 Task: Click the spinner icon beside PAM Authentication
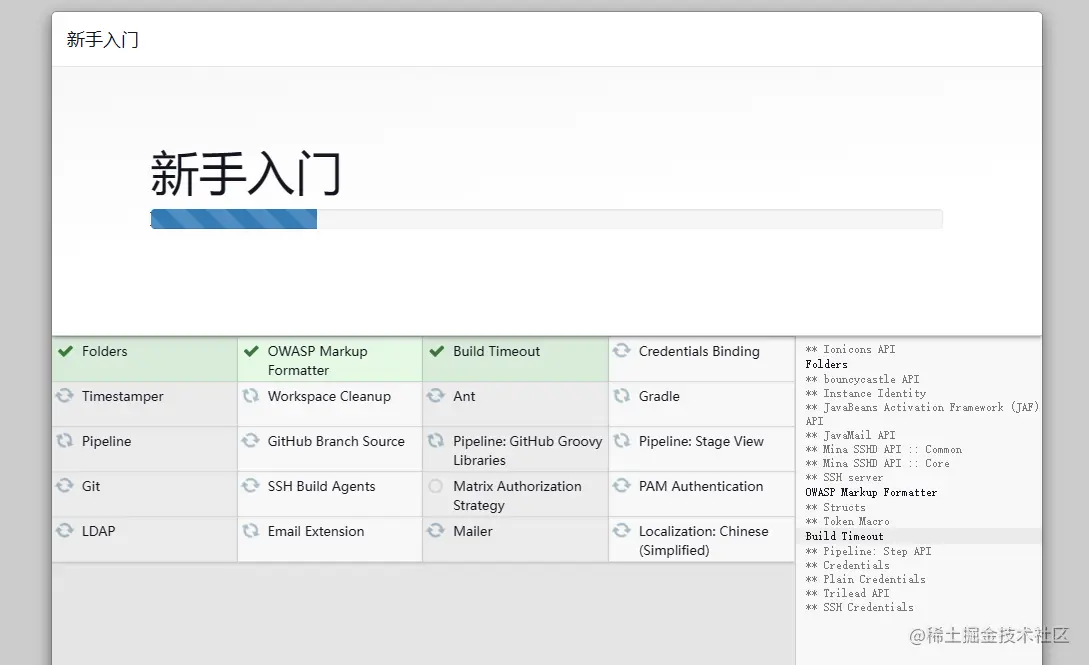coord(622,485)
